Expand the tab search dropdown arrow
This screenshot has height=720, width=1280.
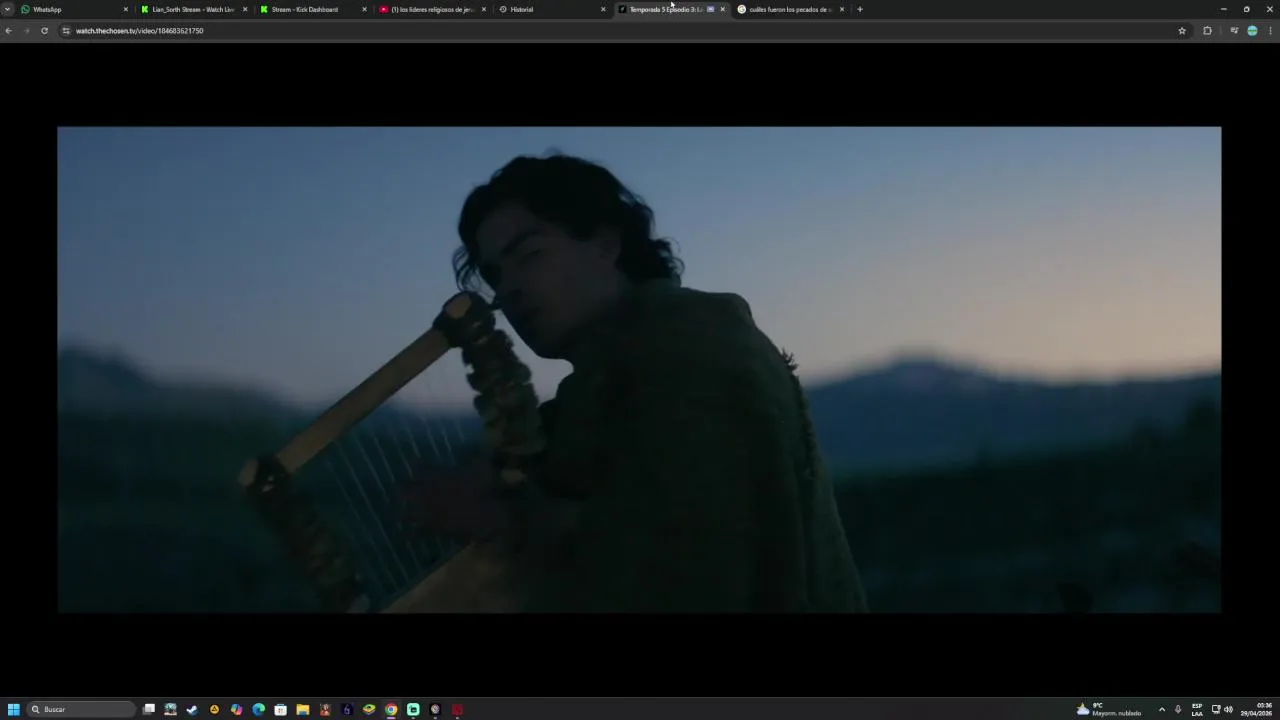7,9
